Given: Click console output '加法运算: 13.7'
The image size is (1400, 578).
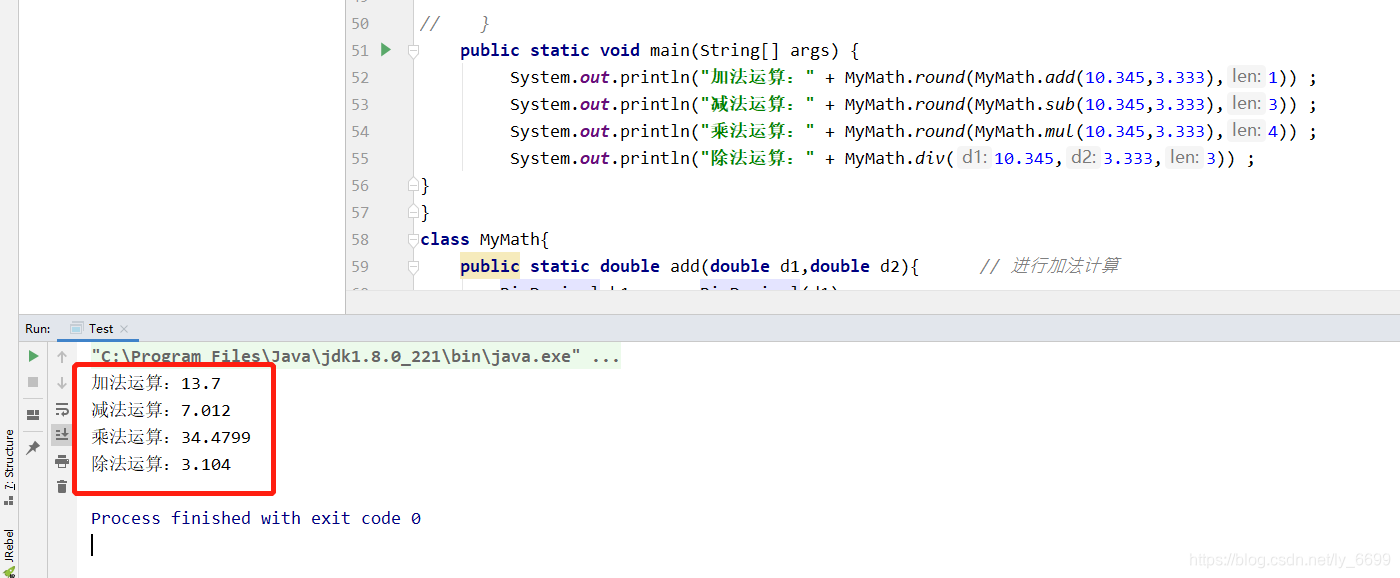Looking at the screenshot, I should pos(156,383).
